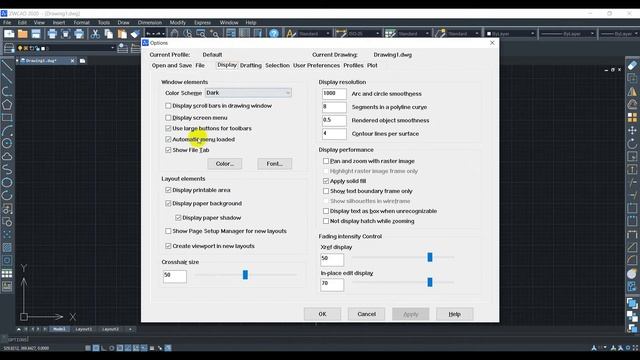This screenshot has height=360, width=640.
Task: Open the Express menu
Action: 202,22
